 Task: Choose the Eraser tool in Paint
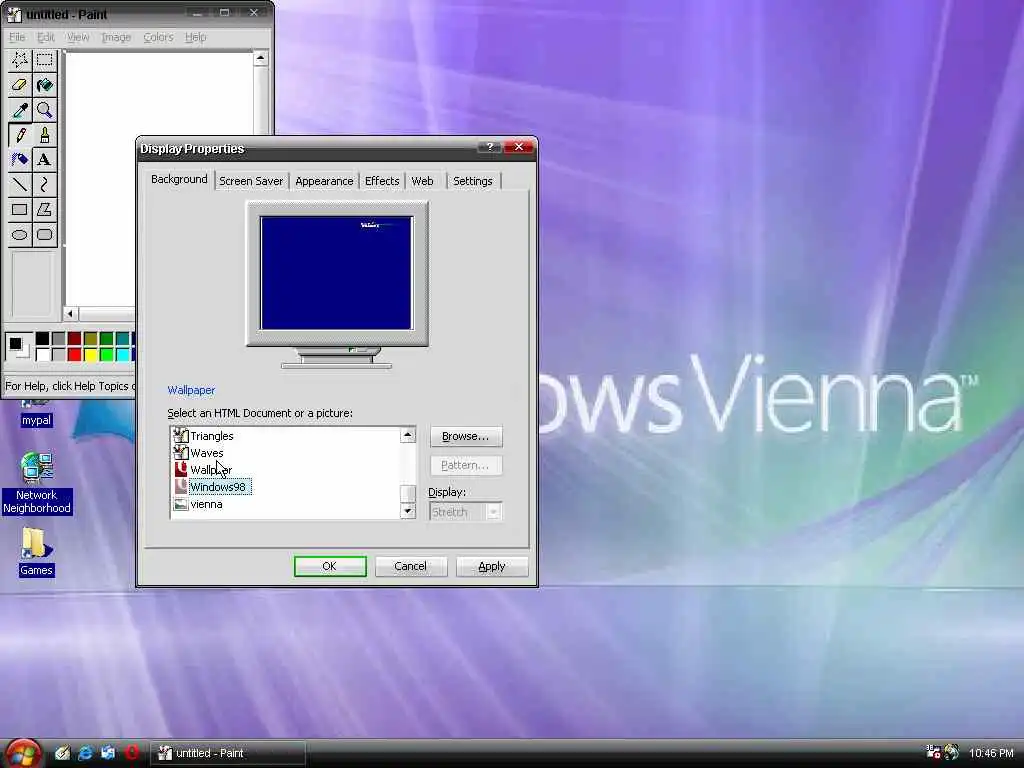(20, 86)
